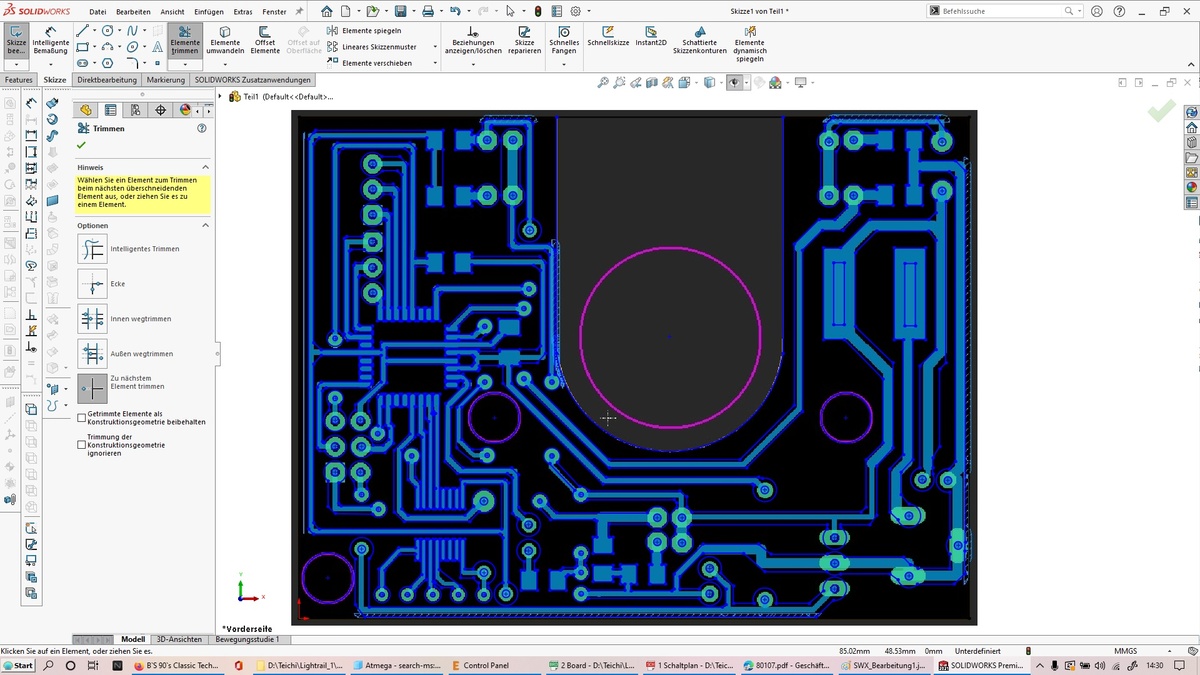Click the Windows Start button
Image resolution: width=1200 pixels, height=675 pixels.
pyautogui.click(x=18, y=665)
